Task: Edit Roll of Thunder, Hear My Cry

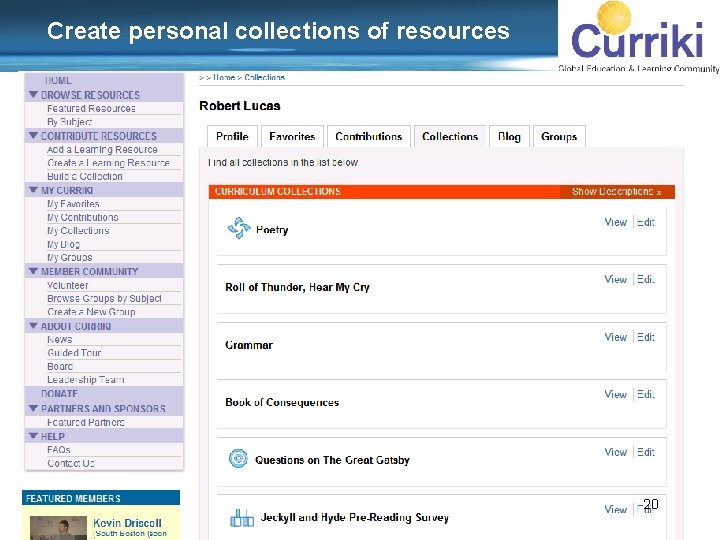Action: pos(646,279)
